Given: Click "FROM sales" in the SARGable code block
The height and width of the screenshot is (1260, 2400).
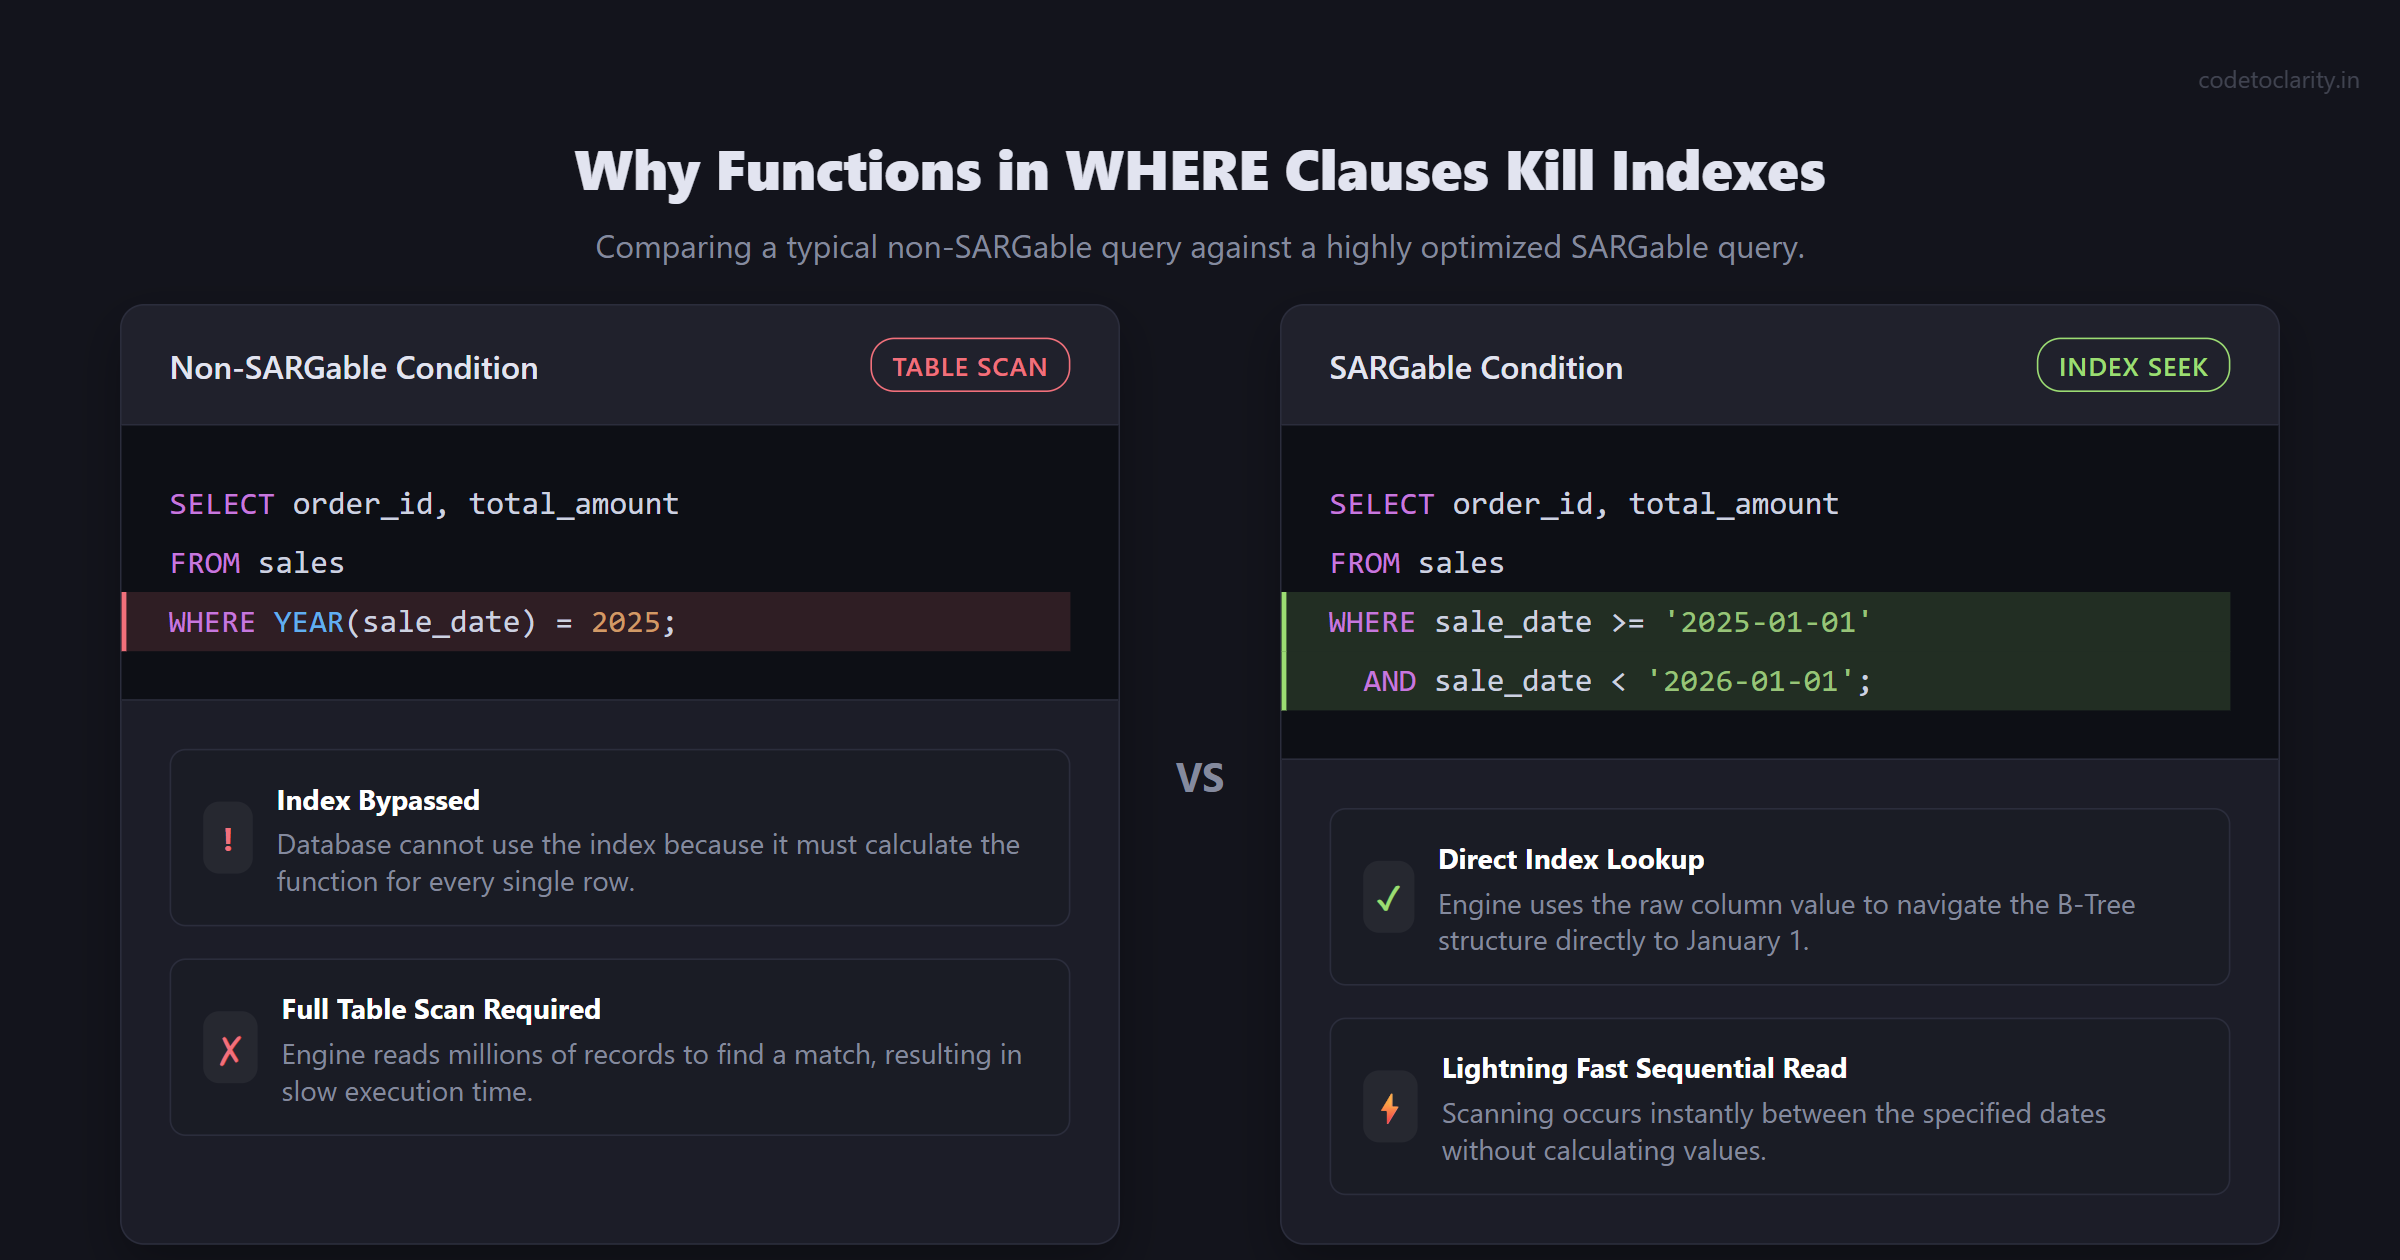Looking at the screenshot, I should [x=1417, y=563].
